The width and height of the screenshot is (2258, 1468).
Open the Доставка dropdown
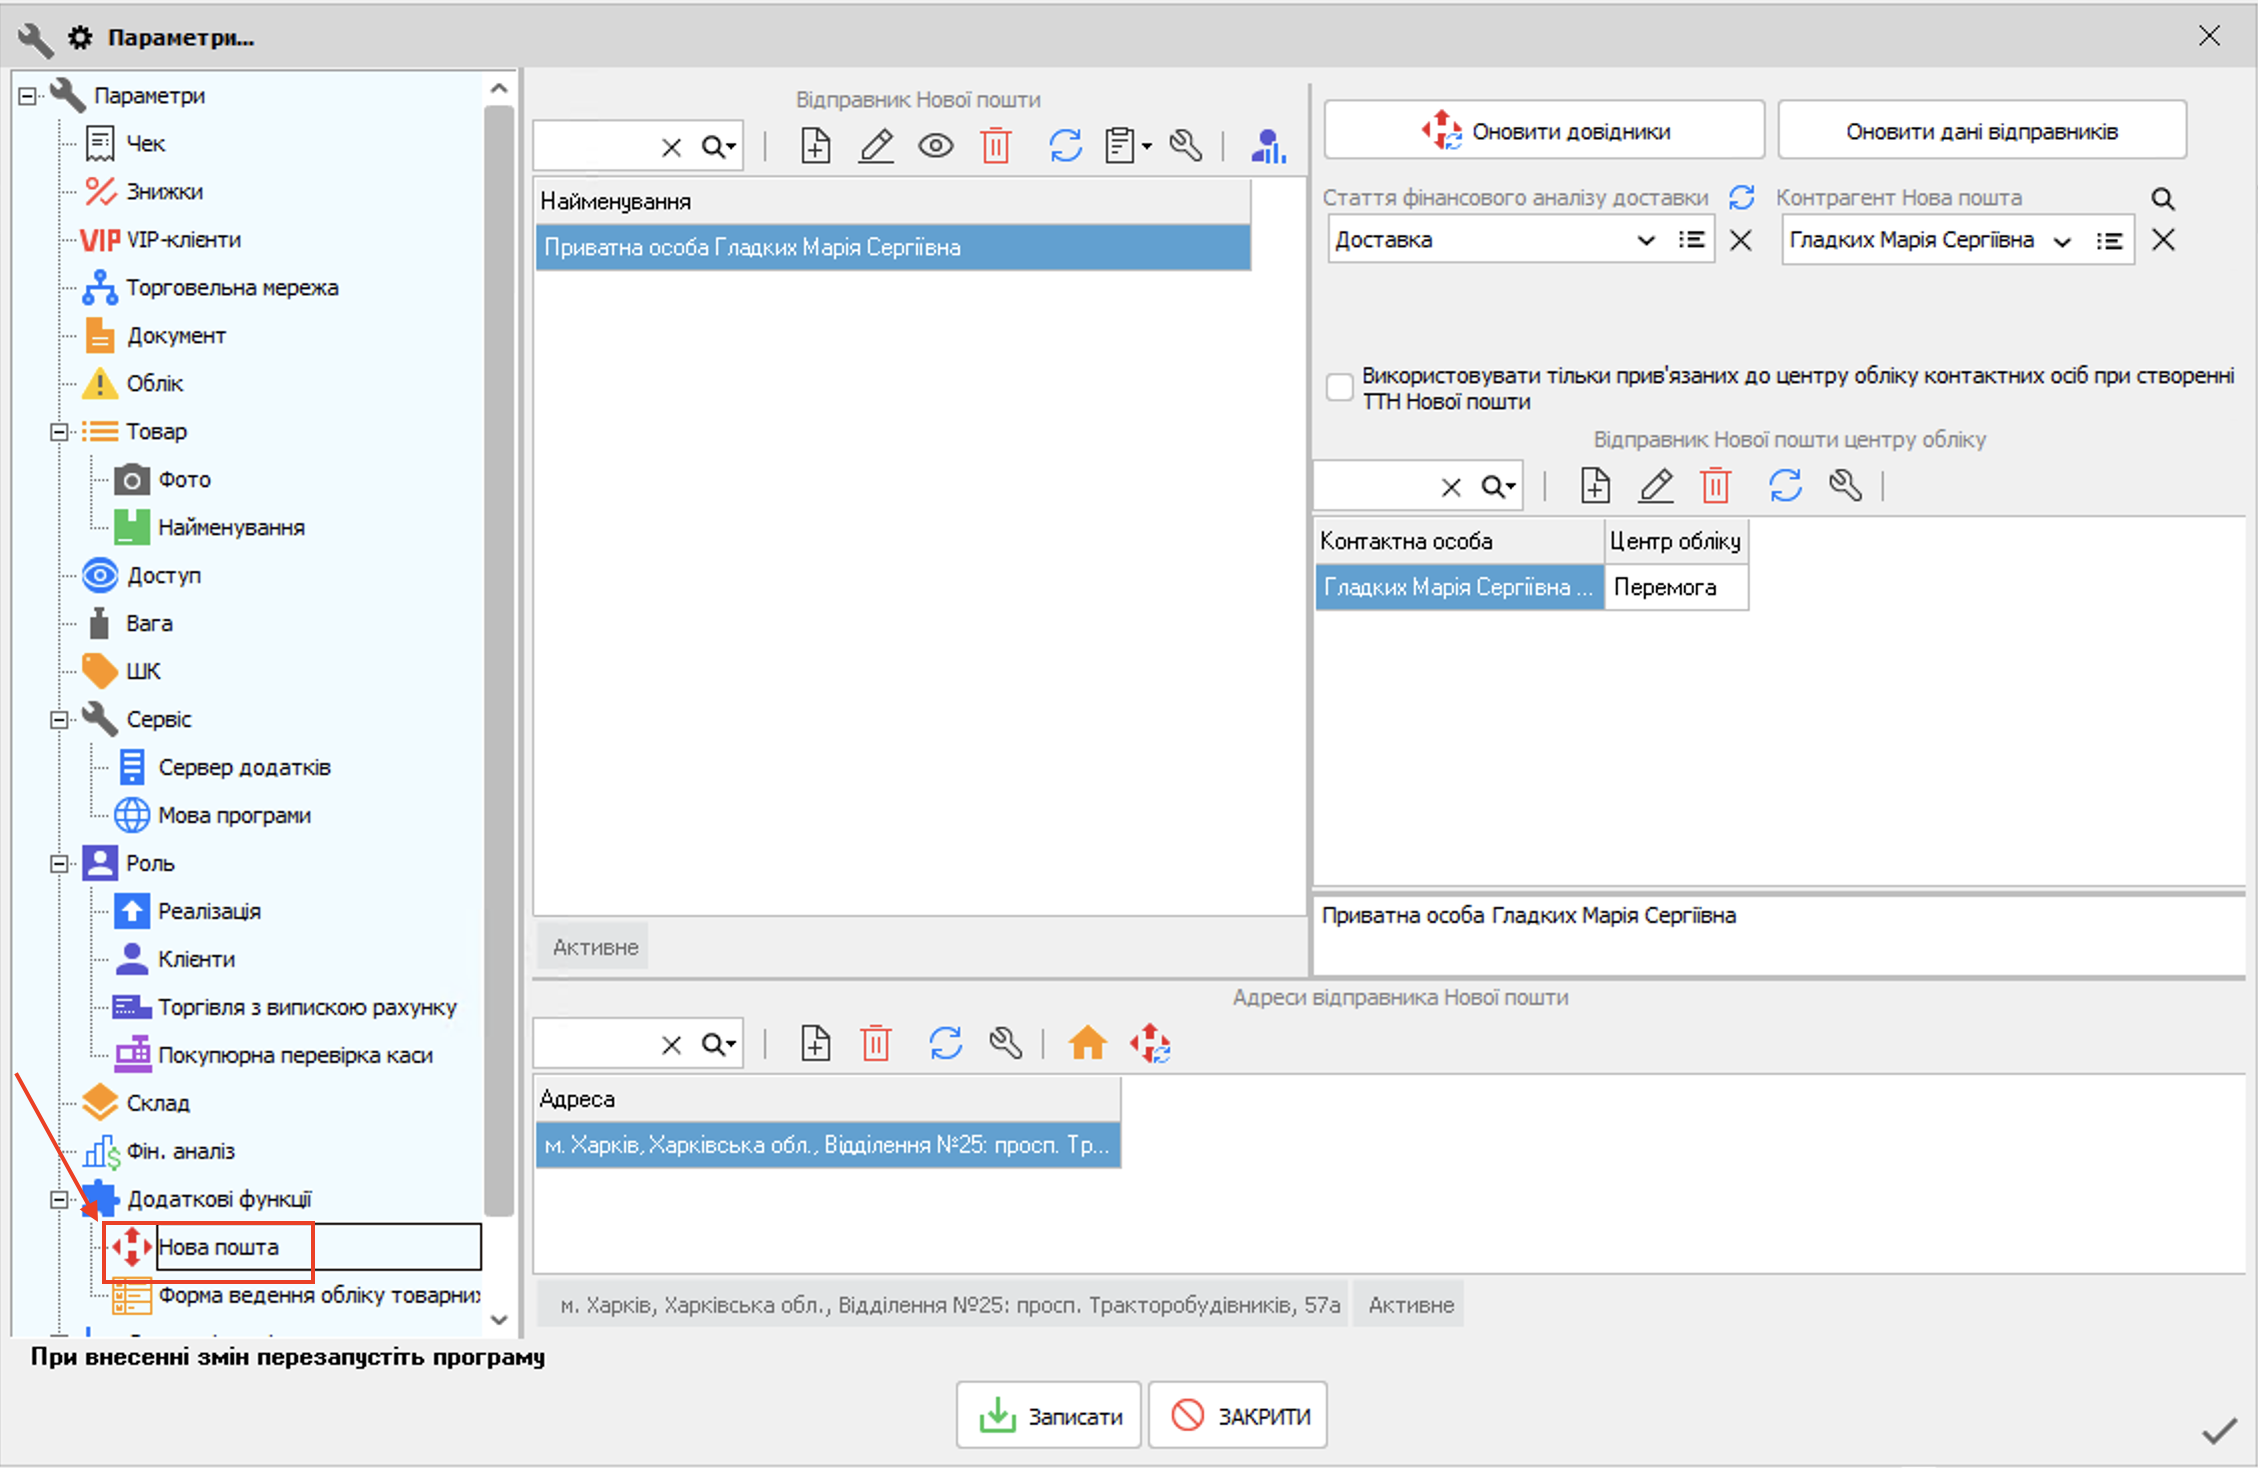[x=1645, y=240]
